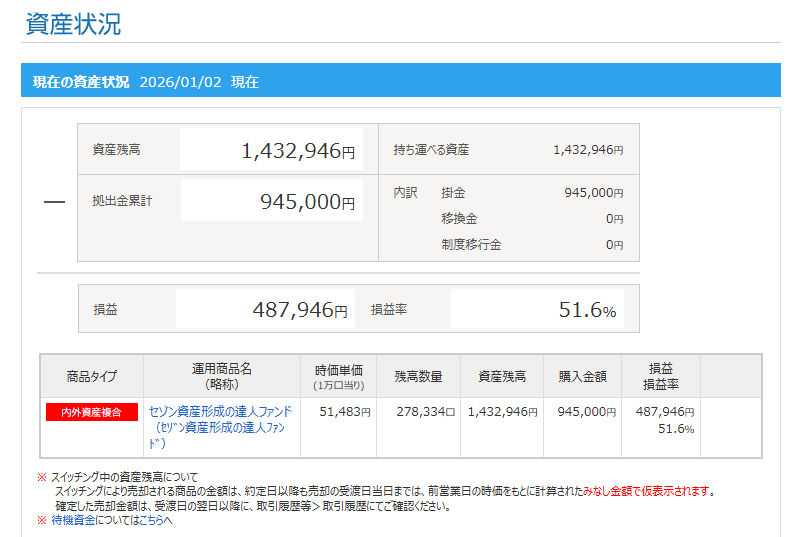Click the 損益 amount 487,946円
This screenshot has width=793, height=537.
(x=299, y=311)
